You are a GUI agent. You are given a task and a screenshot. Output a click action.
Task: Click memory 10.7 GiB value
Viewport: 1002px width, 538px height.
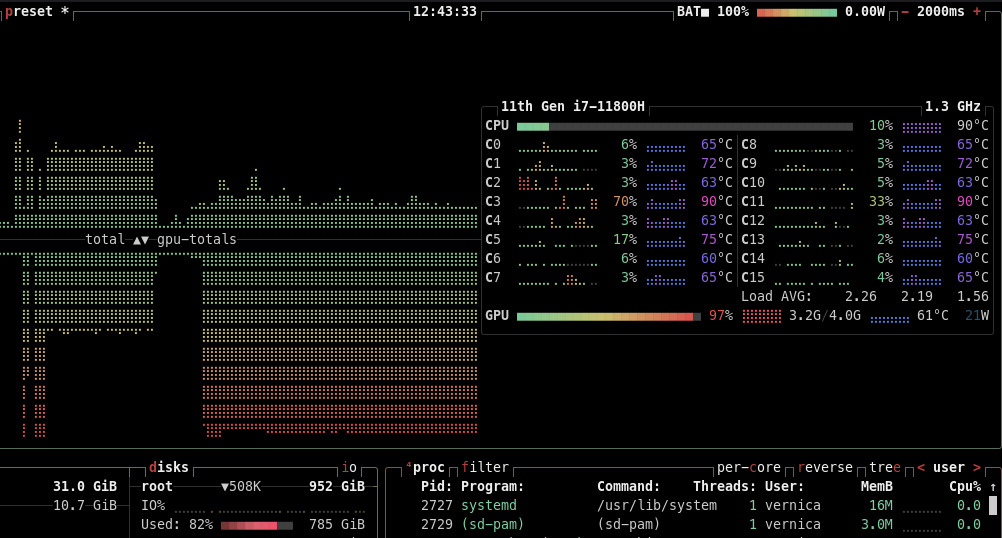(x=85, y=505)
